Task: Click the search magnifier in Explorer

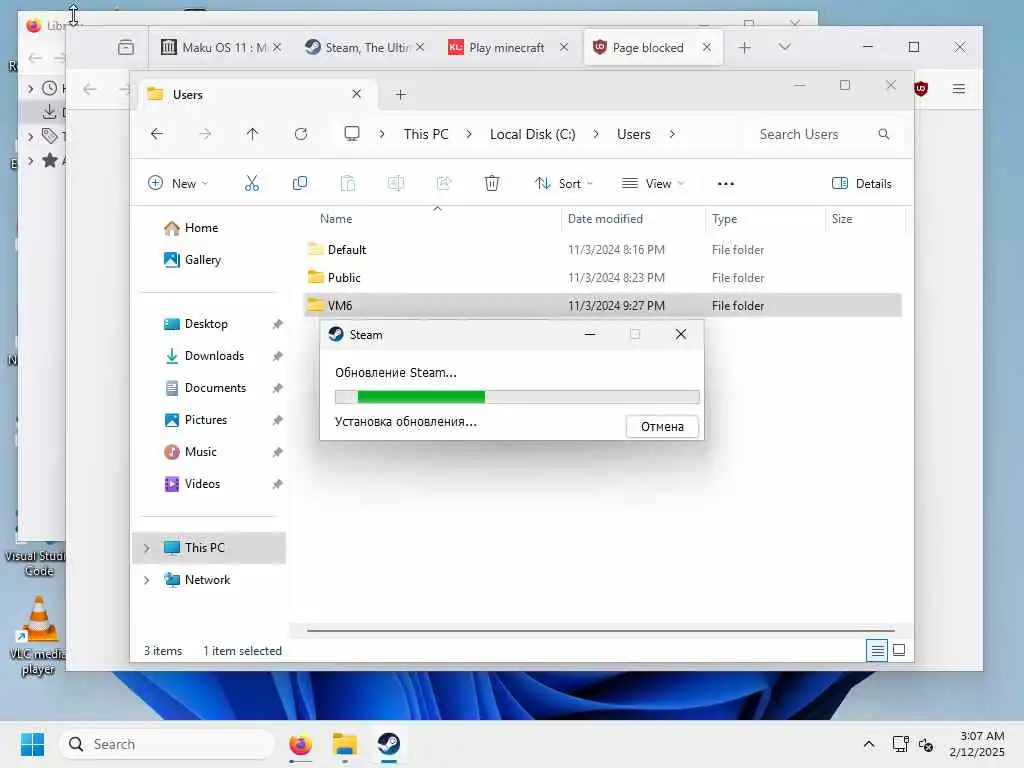Action: coord(884,134)
